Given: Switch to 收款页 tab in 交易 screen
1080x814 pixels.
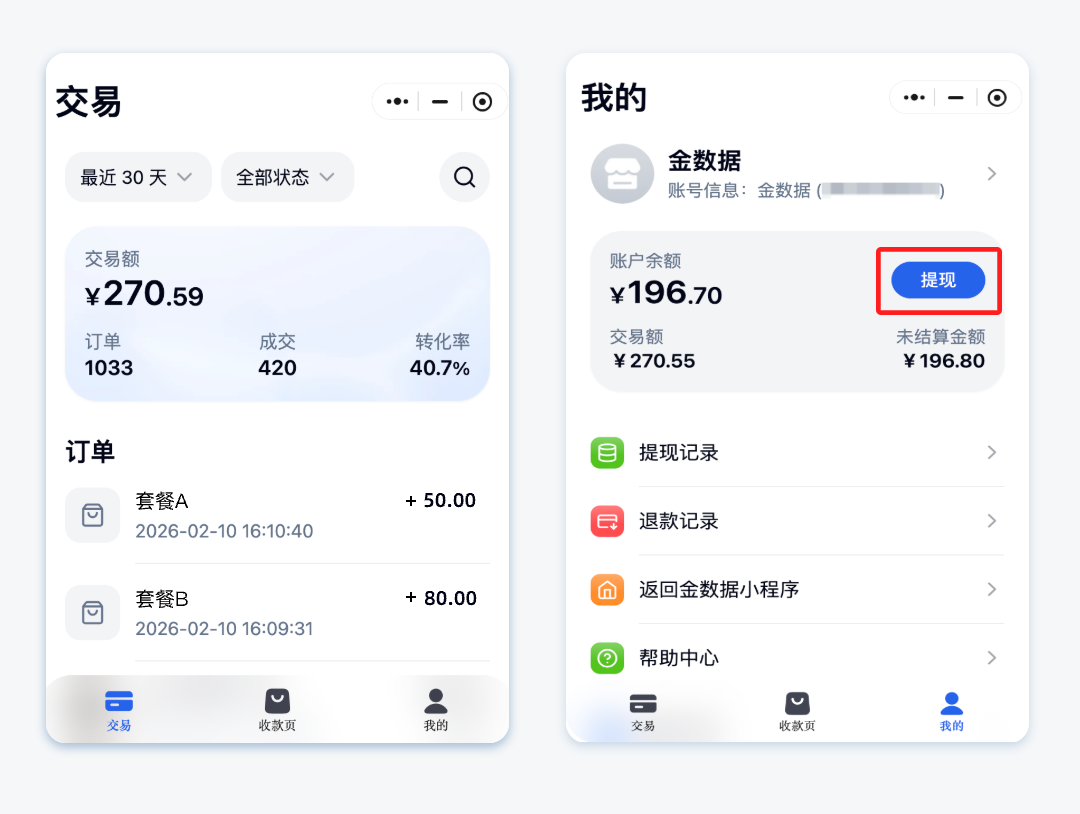Looking at the screenshot, I should pos(277,710).
